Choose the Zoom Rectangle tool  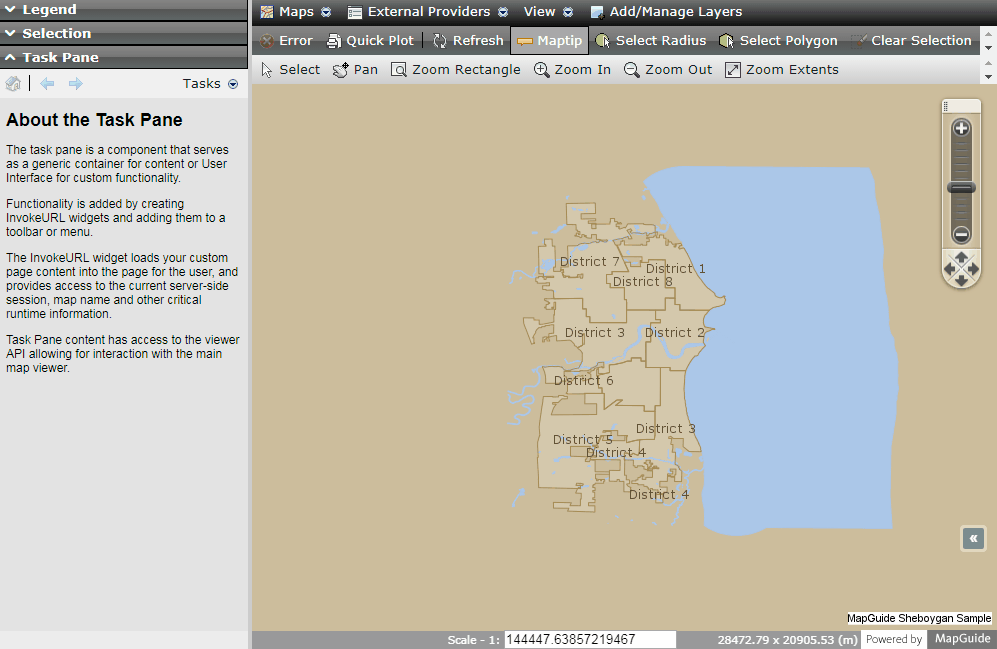click(x=455, y=69)
